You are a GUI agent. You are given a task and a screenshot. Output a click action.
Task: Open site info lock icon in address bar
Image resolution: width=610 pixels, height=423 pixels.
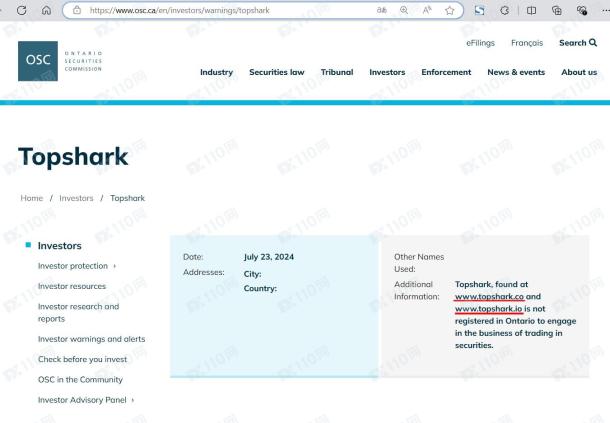click(x=77, y=10)
